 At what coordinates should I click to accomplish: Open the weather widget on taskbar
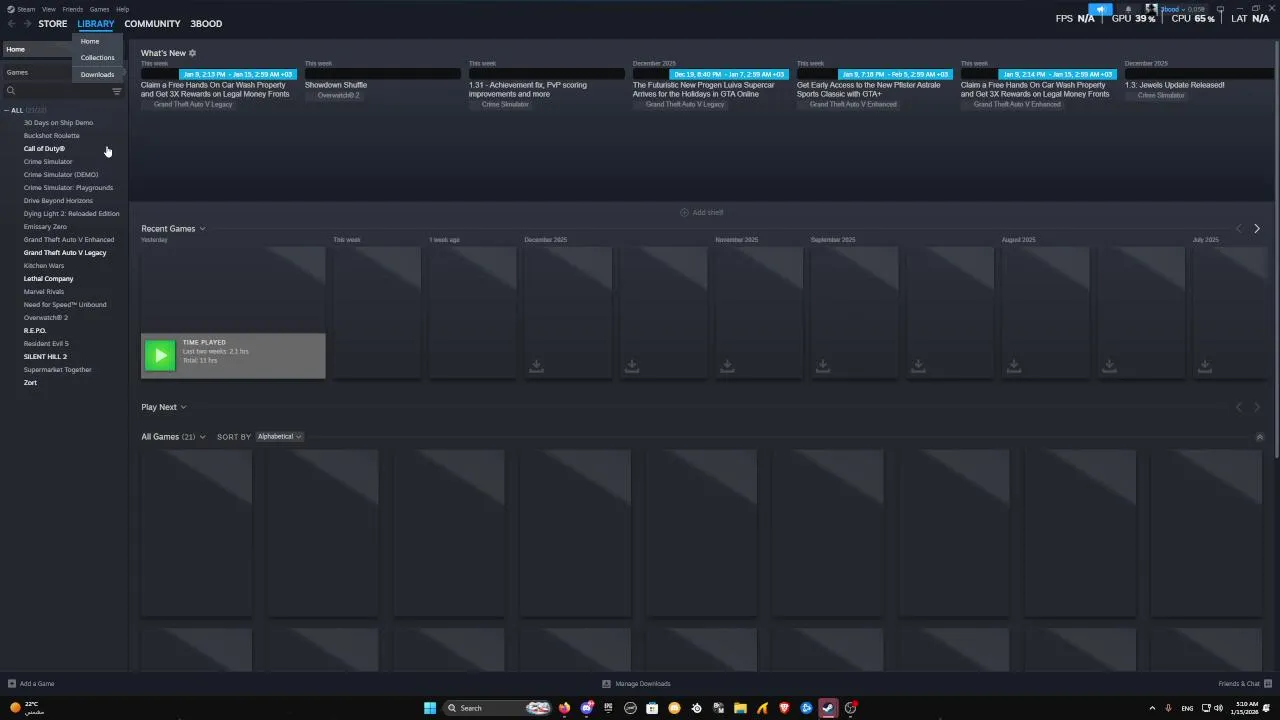click(27, 708)
